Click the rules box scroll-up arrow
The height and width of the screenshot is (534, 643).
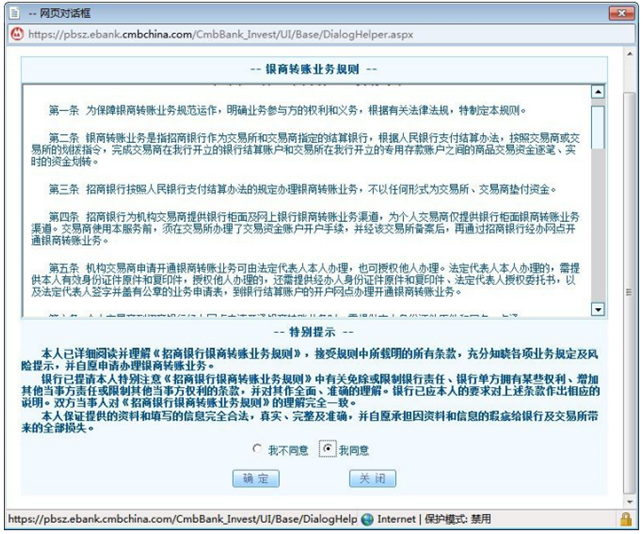(x=598, y=92)
